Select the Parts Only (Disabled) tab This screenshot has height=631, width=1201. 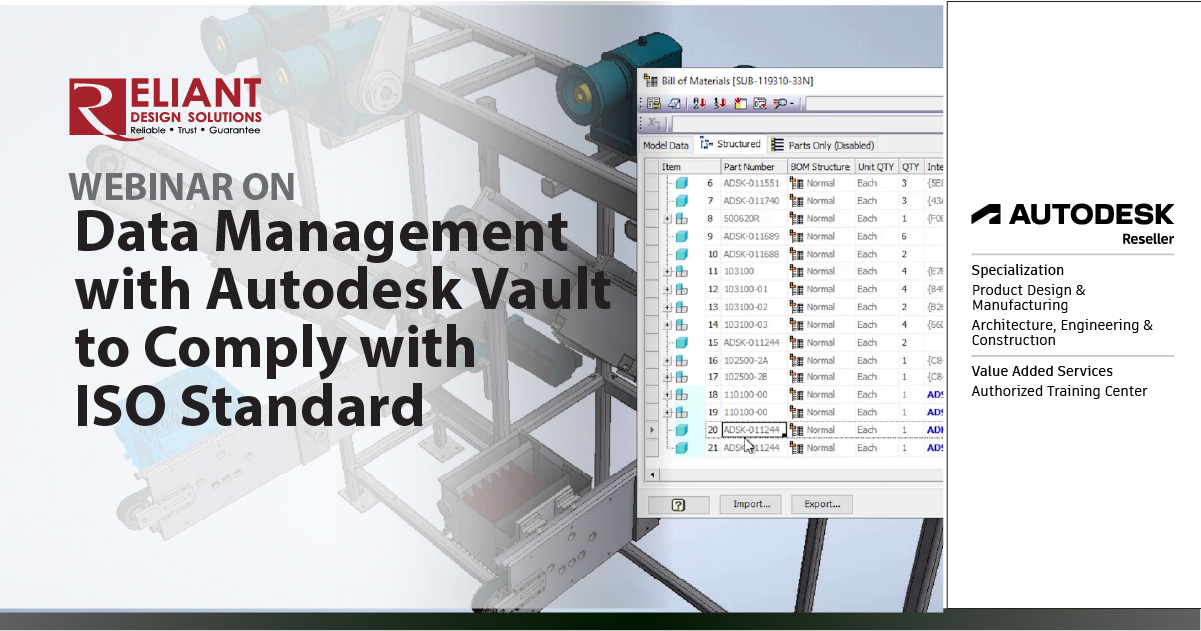(x=832, y=144)
